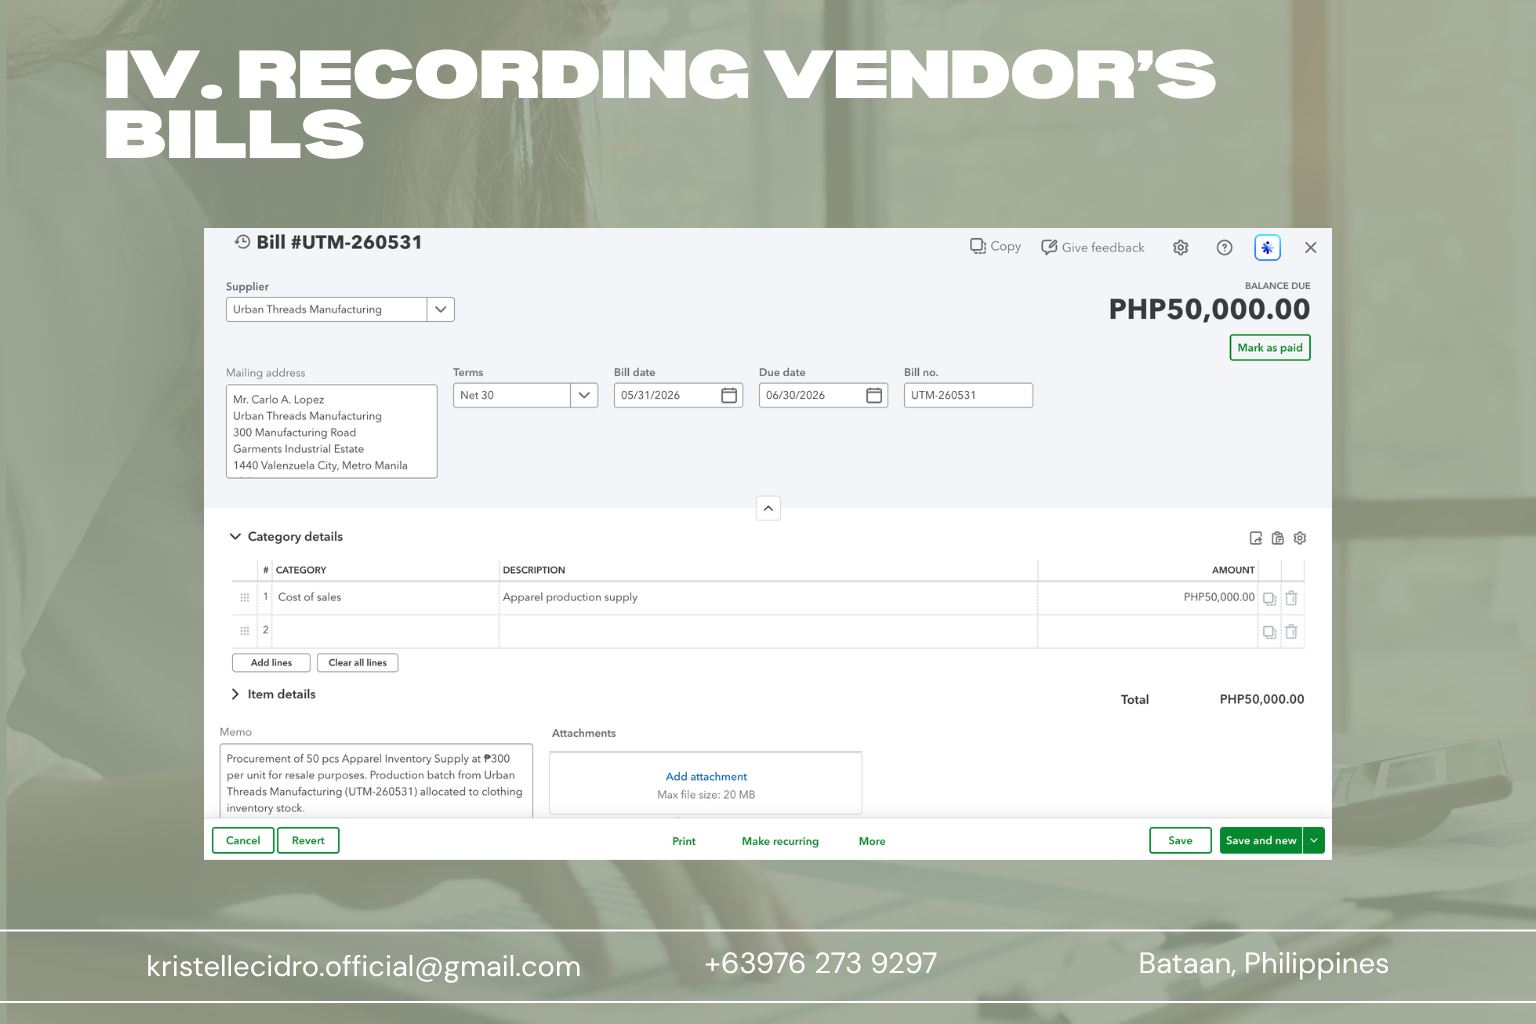The width and height of the screenshot is (1536, 1024).
Task: Click Mark as paid button
Action: pyautogui.click(x=1270, y=347)
